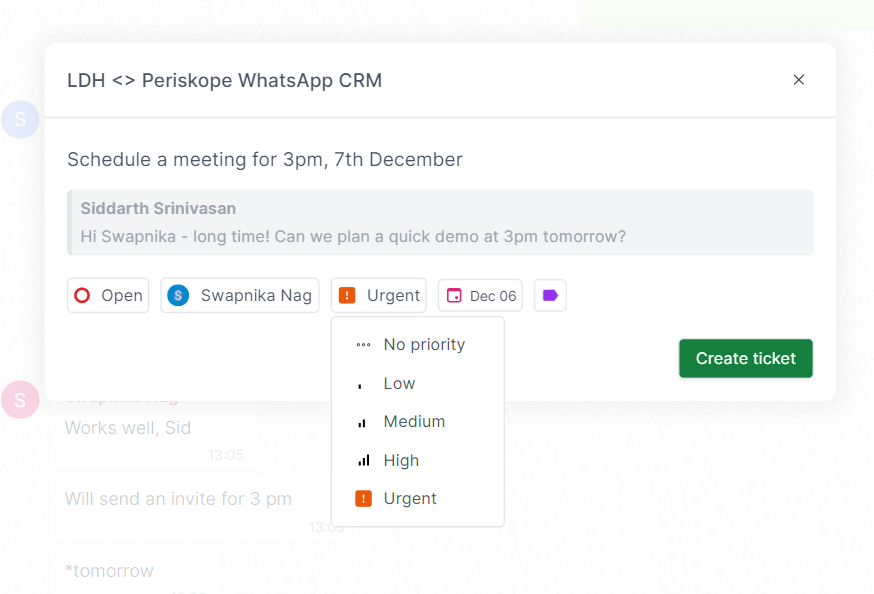This screenshot has height=594, width=874.
Task: Pick High priority from the menu
Action: [x=417, y=460]
